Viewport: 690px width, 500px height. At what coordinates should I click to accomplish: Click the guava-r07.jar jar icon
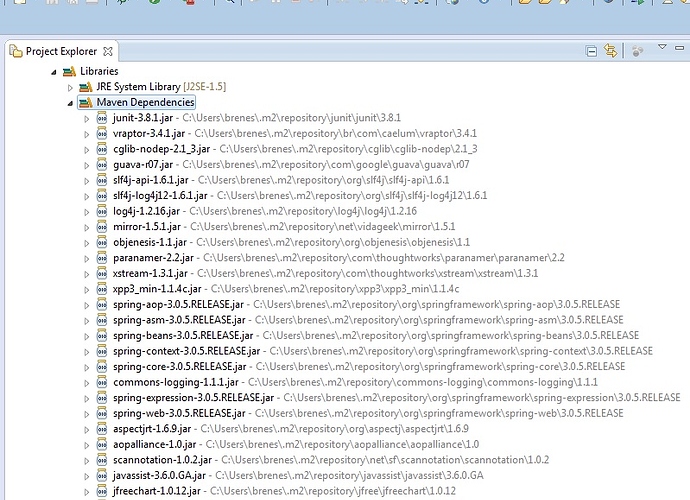click(102, 164)
